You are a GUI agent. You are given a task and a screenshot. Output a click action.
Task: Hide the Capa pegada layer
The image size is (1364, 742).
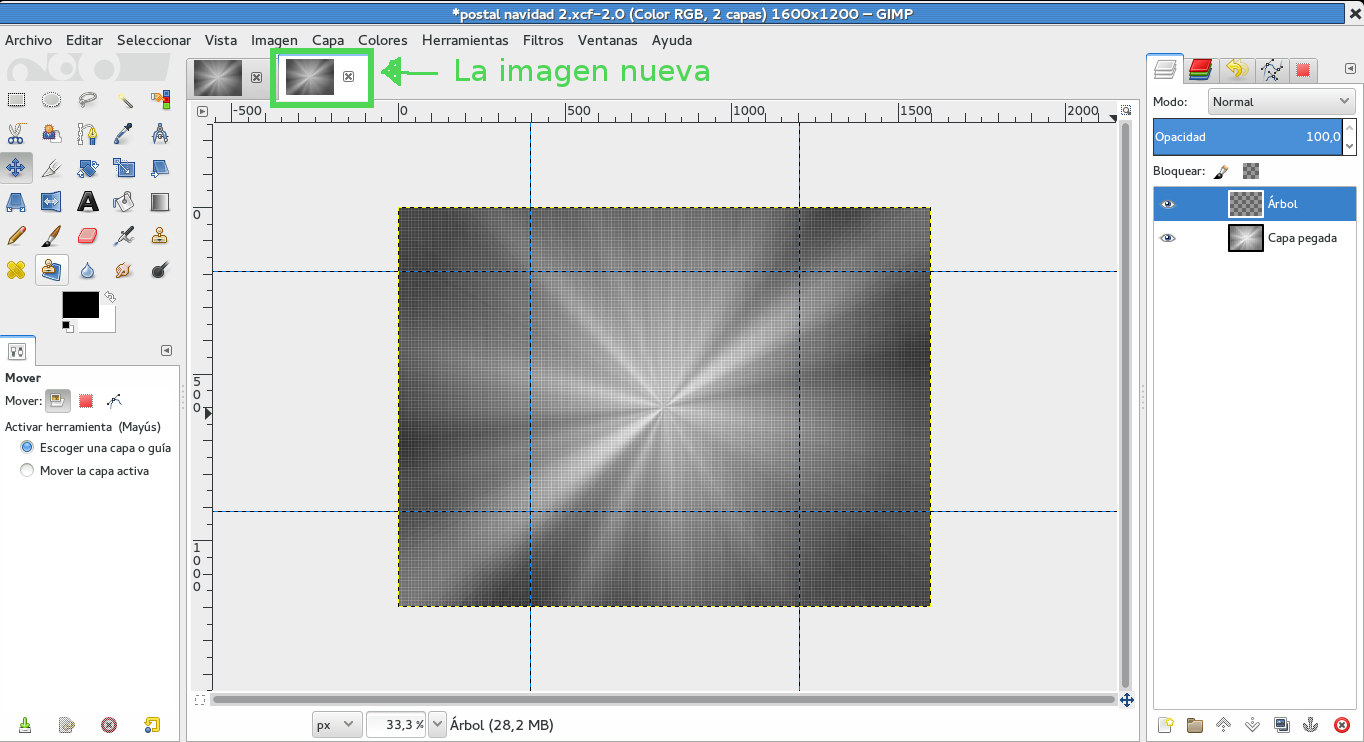(1166, 238)
